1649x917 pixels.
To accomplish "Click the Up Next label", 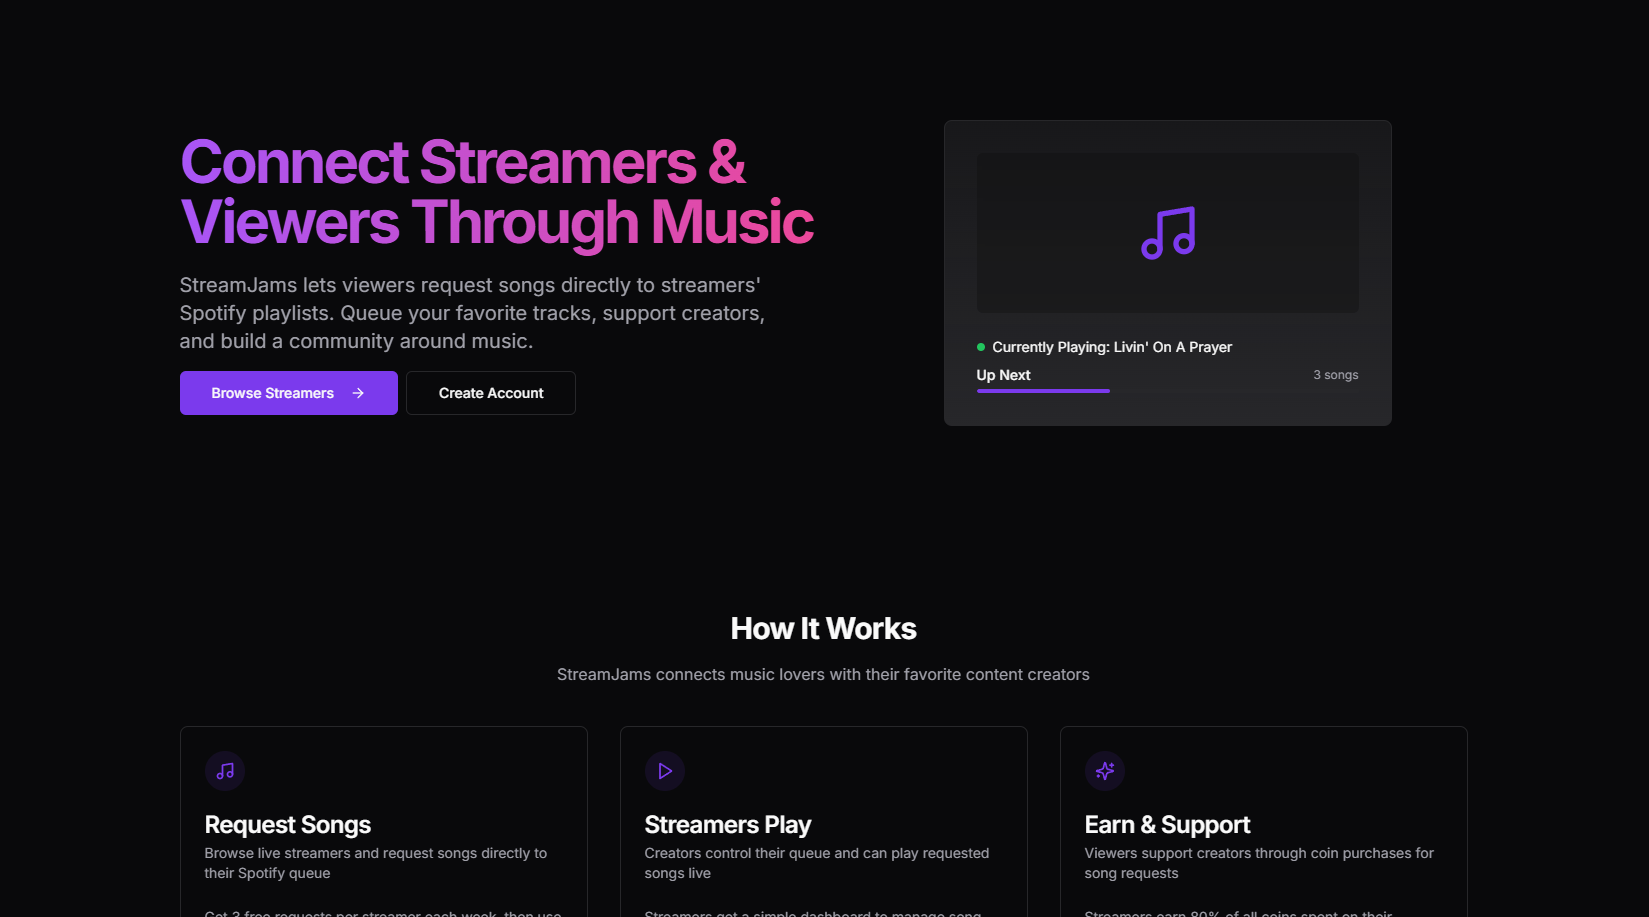I will [x=1003, y=375].
